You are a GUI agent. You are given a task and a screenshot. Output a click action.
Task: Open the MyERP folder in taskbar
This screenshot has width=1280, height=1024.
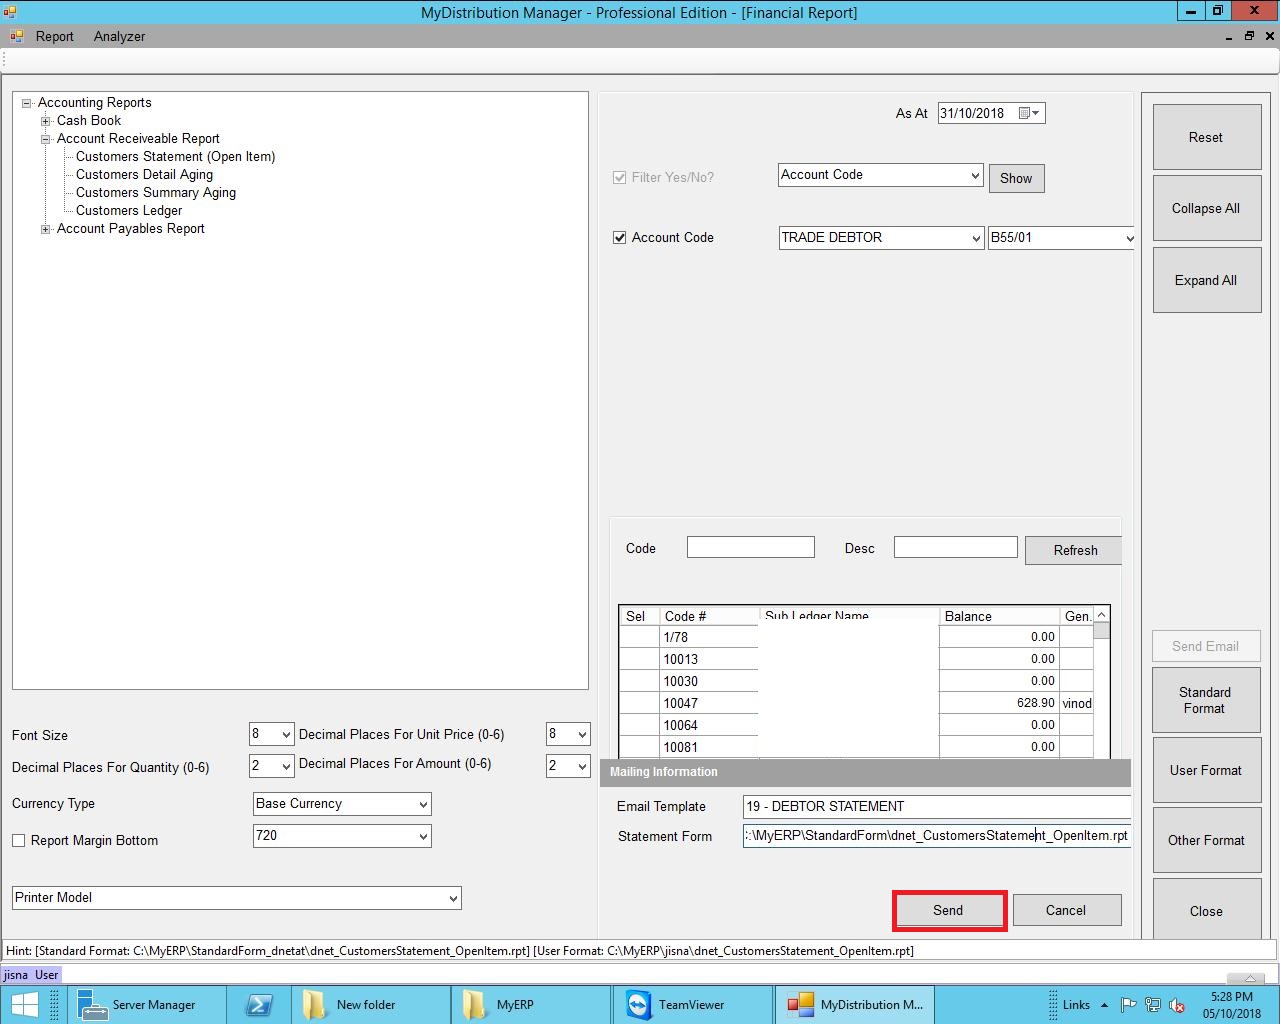click(x=500, y=1004)
